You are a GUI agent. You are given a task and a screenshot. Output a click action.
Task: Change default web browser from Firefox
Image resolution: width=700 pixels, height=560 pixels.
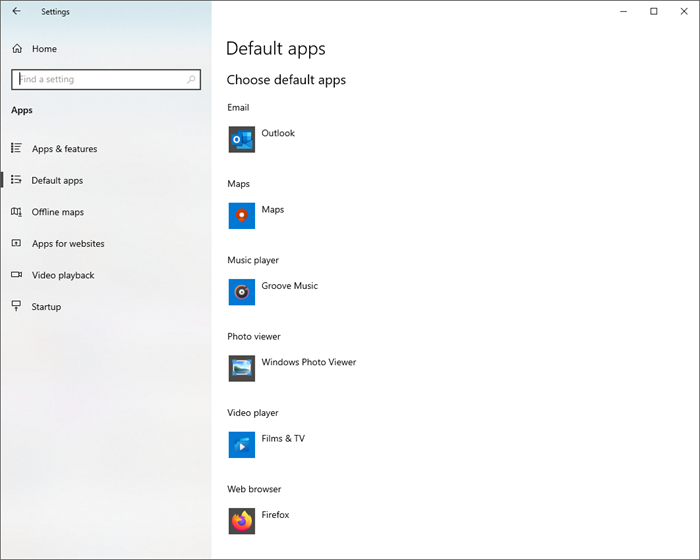pos(259,521)
